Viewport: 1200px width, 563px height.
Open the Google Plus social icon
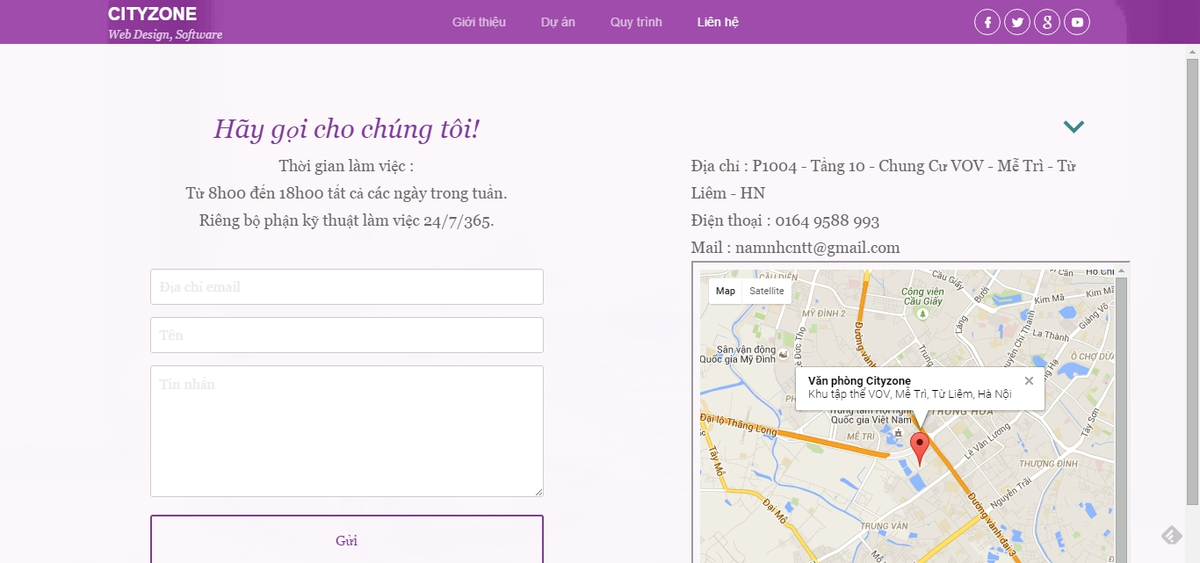1047,22
